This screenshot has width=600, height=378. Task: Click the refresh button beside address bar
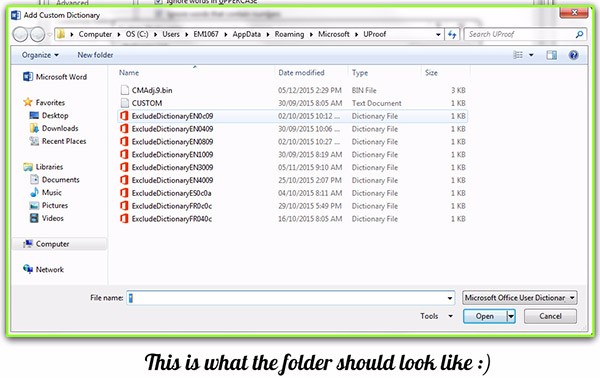(x=452, y=34)
